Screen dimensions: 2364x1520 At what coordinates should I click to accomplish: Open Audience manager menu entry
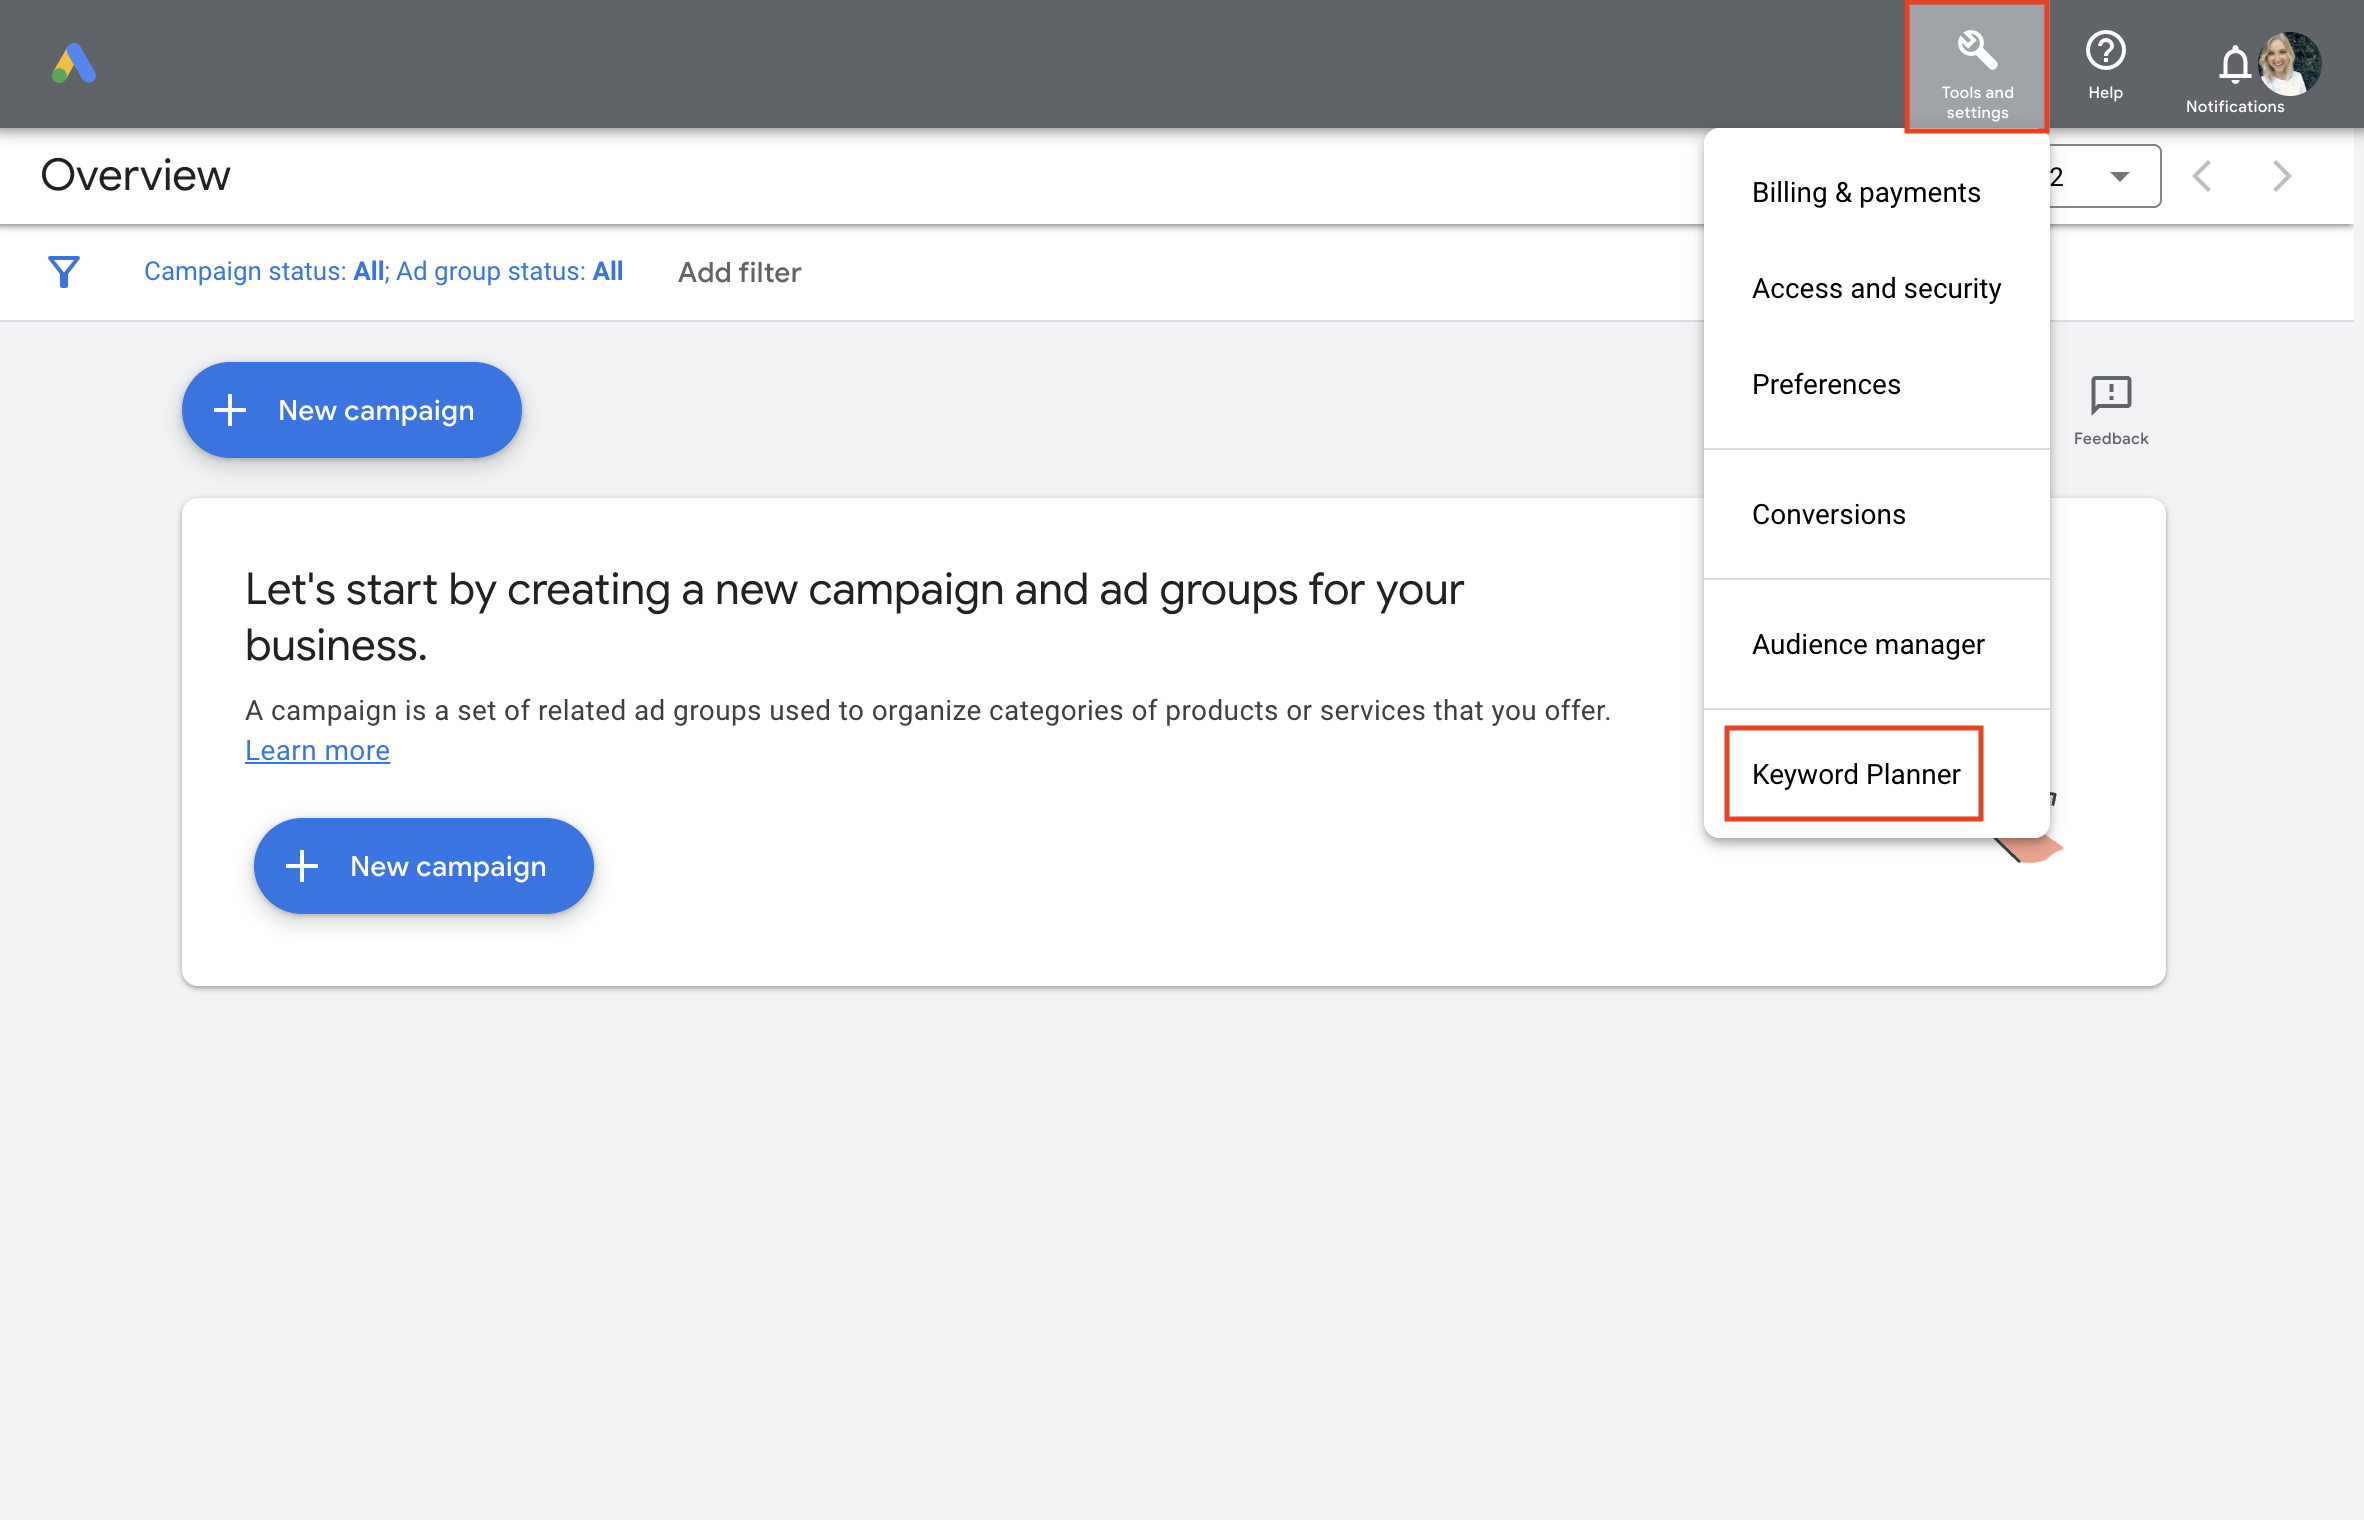coord(1867,644)
